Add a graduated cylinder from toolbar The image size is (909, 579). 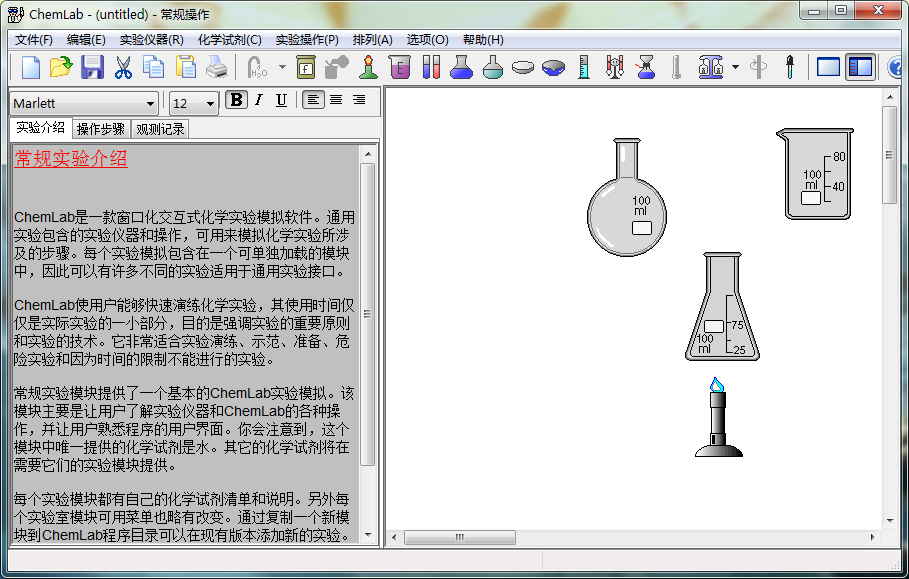[x=584, y=67]
